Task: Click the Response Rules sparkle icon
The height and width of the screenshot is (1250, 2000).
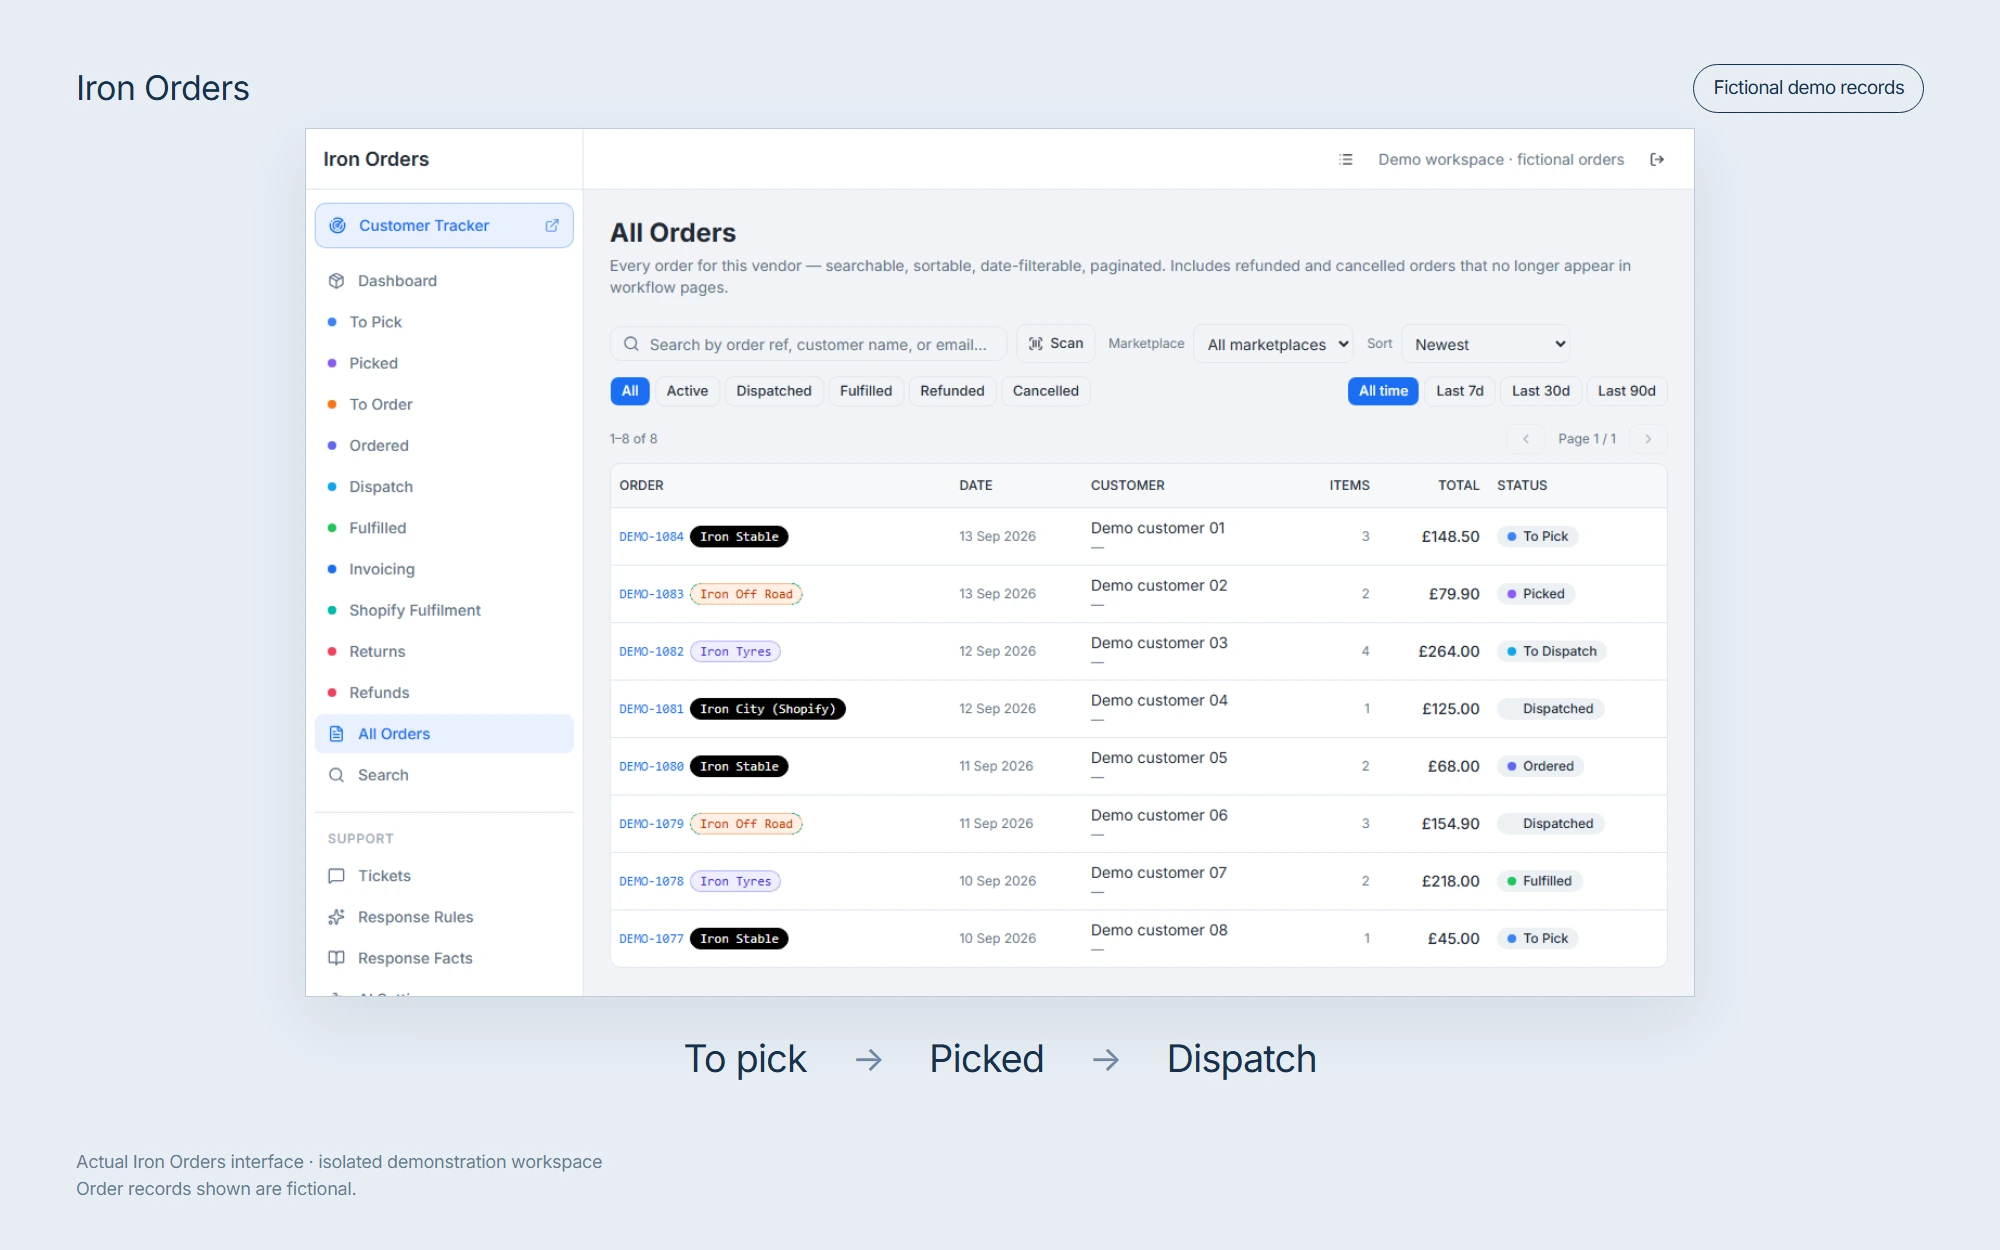Action: point(337,917)
